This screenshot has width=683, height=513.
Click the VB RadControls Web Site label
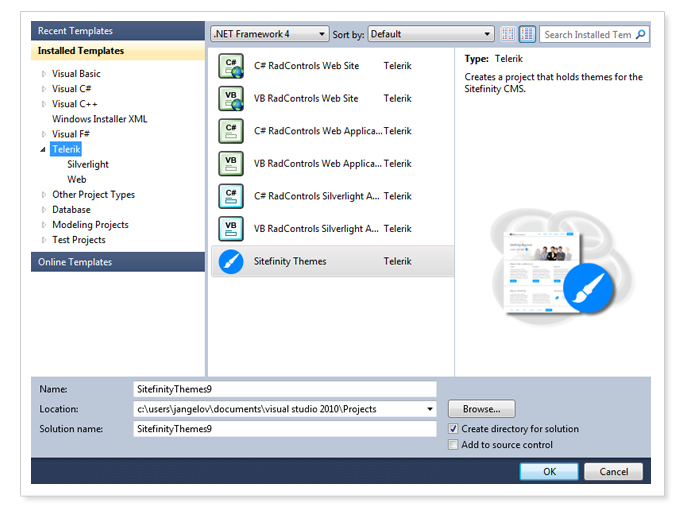[306, 98]
